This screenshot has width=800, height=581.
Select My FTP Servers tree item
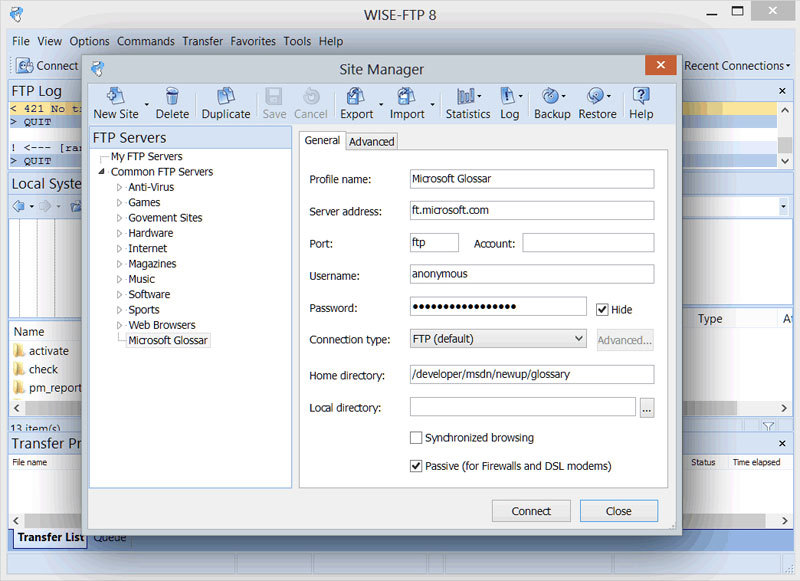(x=146, y=157)
